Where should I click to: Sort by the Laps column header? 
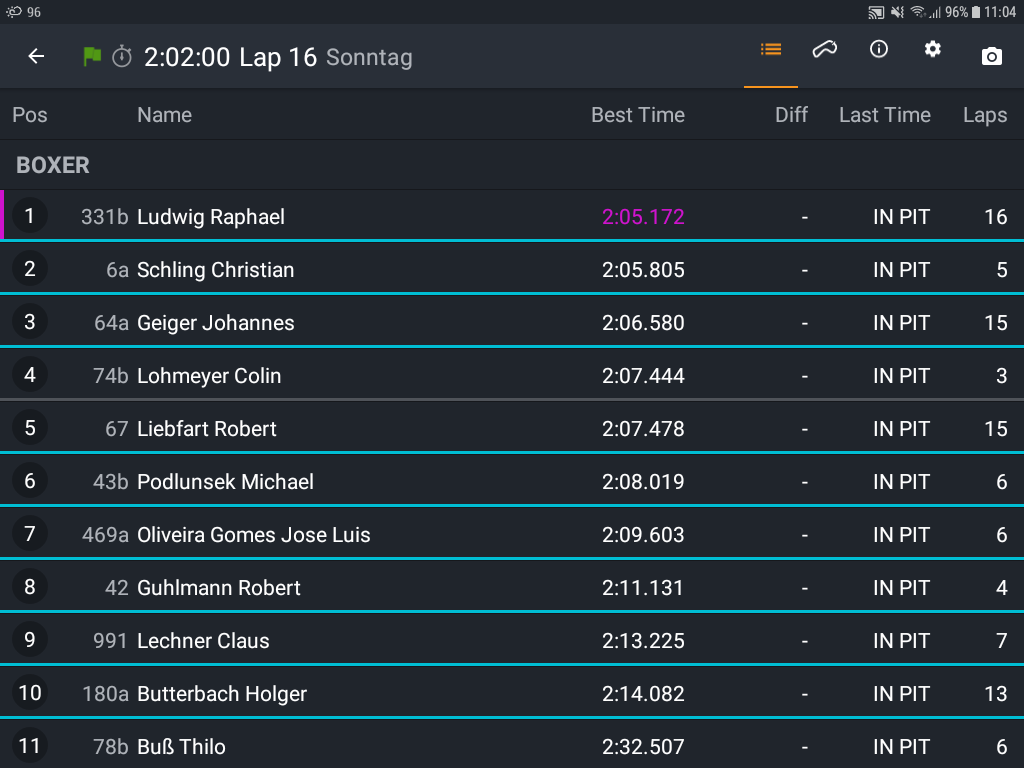[x=985, y=115]
